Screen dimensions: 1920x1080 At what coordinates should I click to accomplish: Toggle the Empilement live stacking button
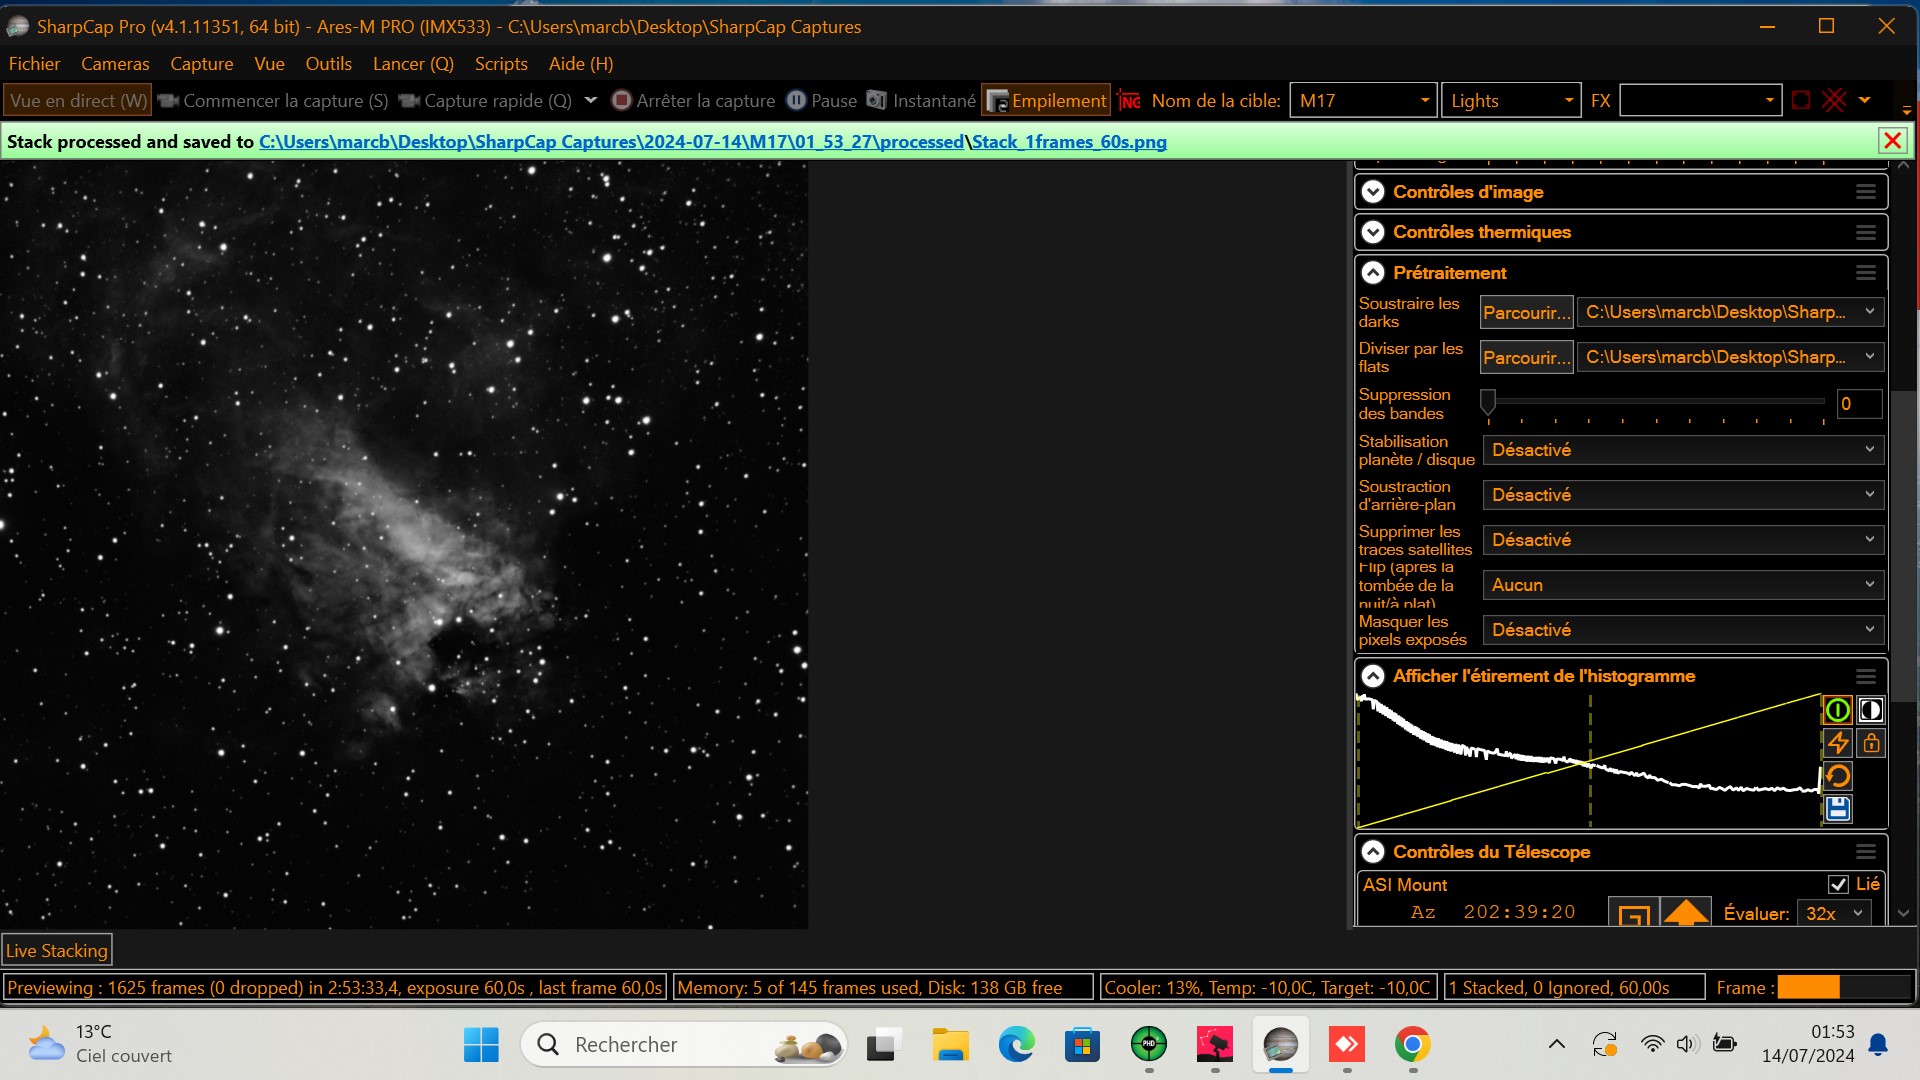(x=1046, y=101)
